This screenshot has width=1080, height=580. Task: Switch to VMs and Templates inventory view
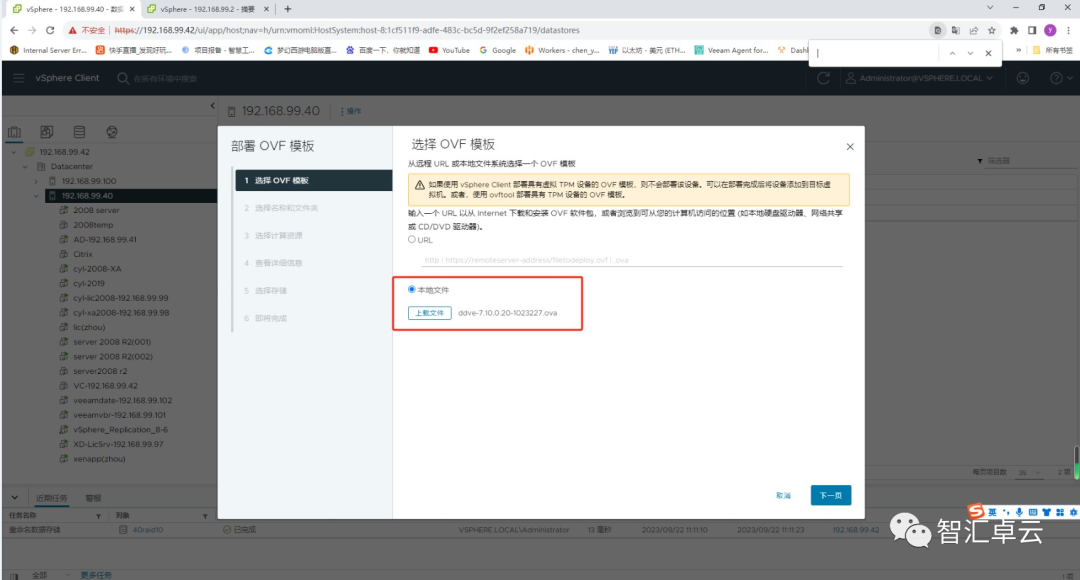pos(47,132)
